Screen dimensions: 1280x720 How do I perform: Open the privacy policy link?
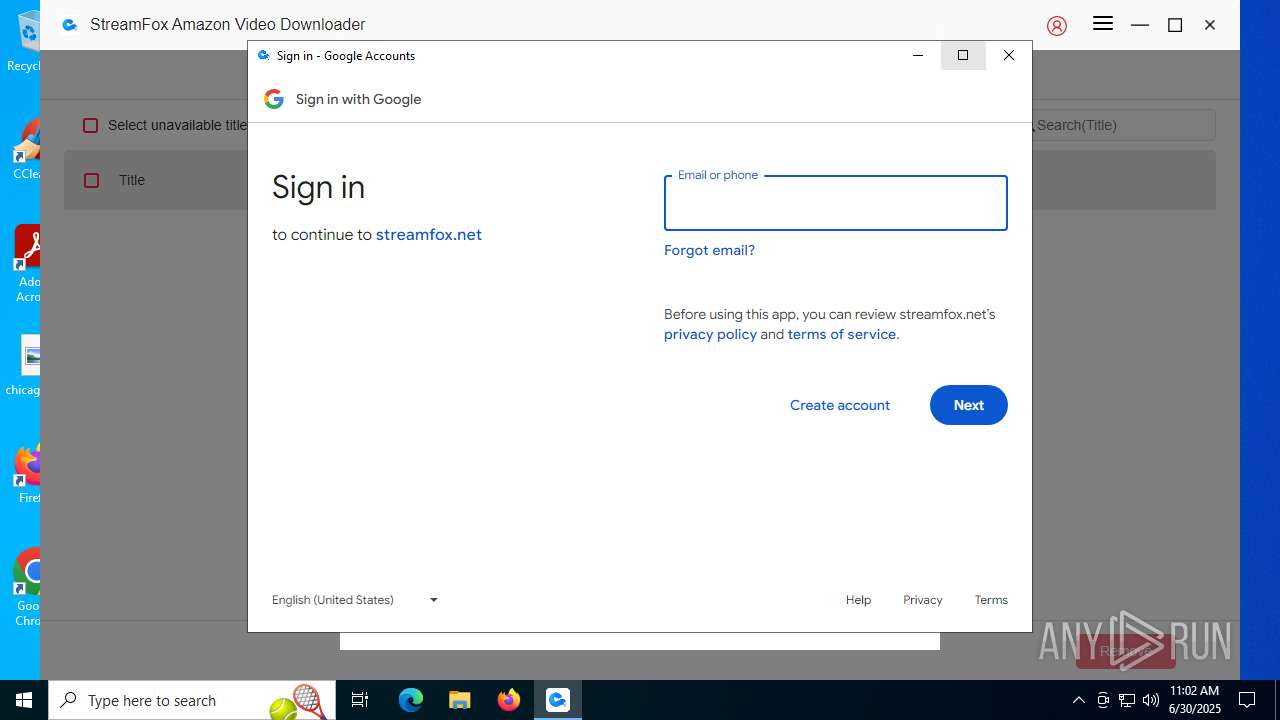point(710,334)
